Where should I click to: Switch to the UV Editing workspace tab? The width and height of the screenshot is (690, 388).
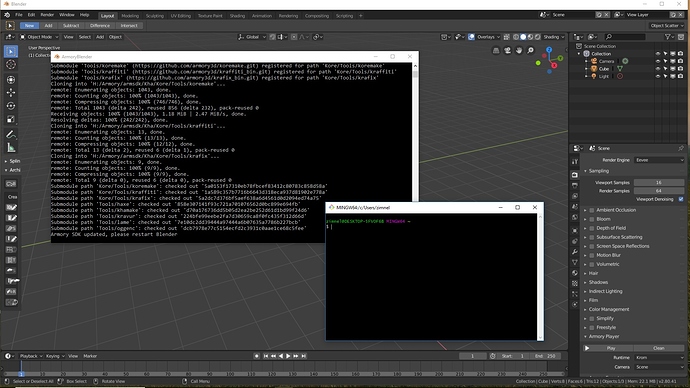[181, 16]
